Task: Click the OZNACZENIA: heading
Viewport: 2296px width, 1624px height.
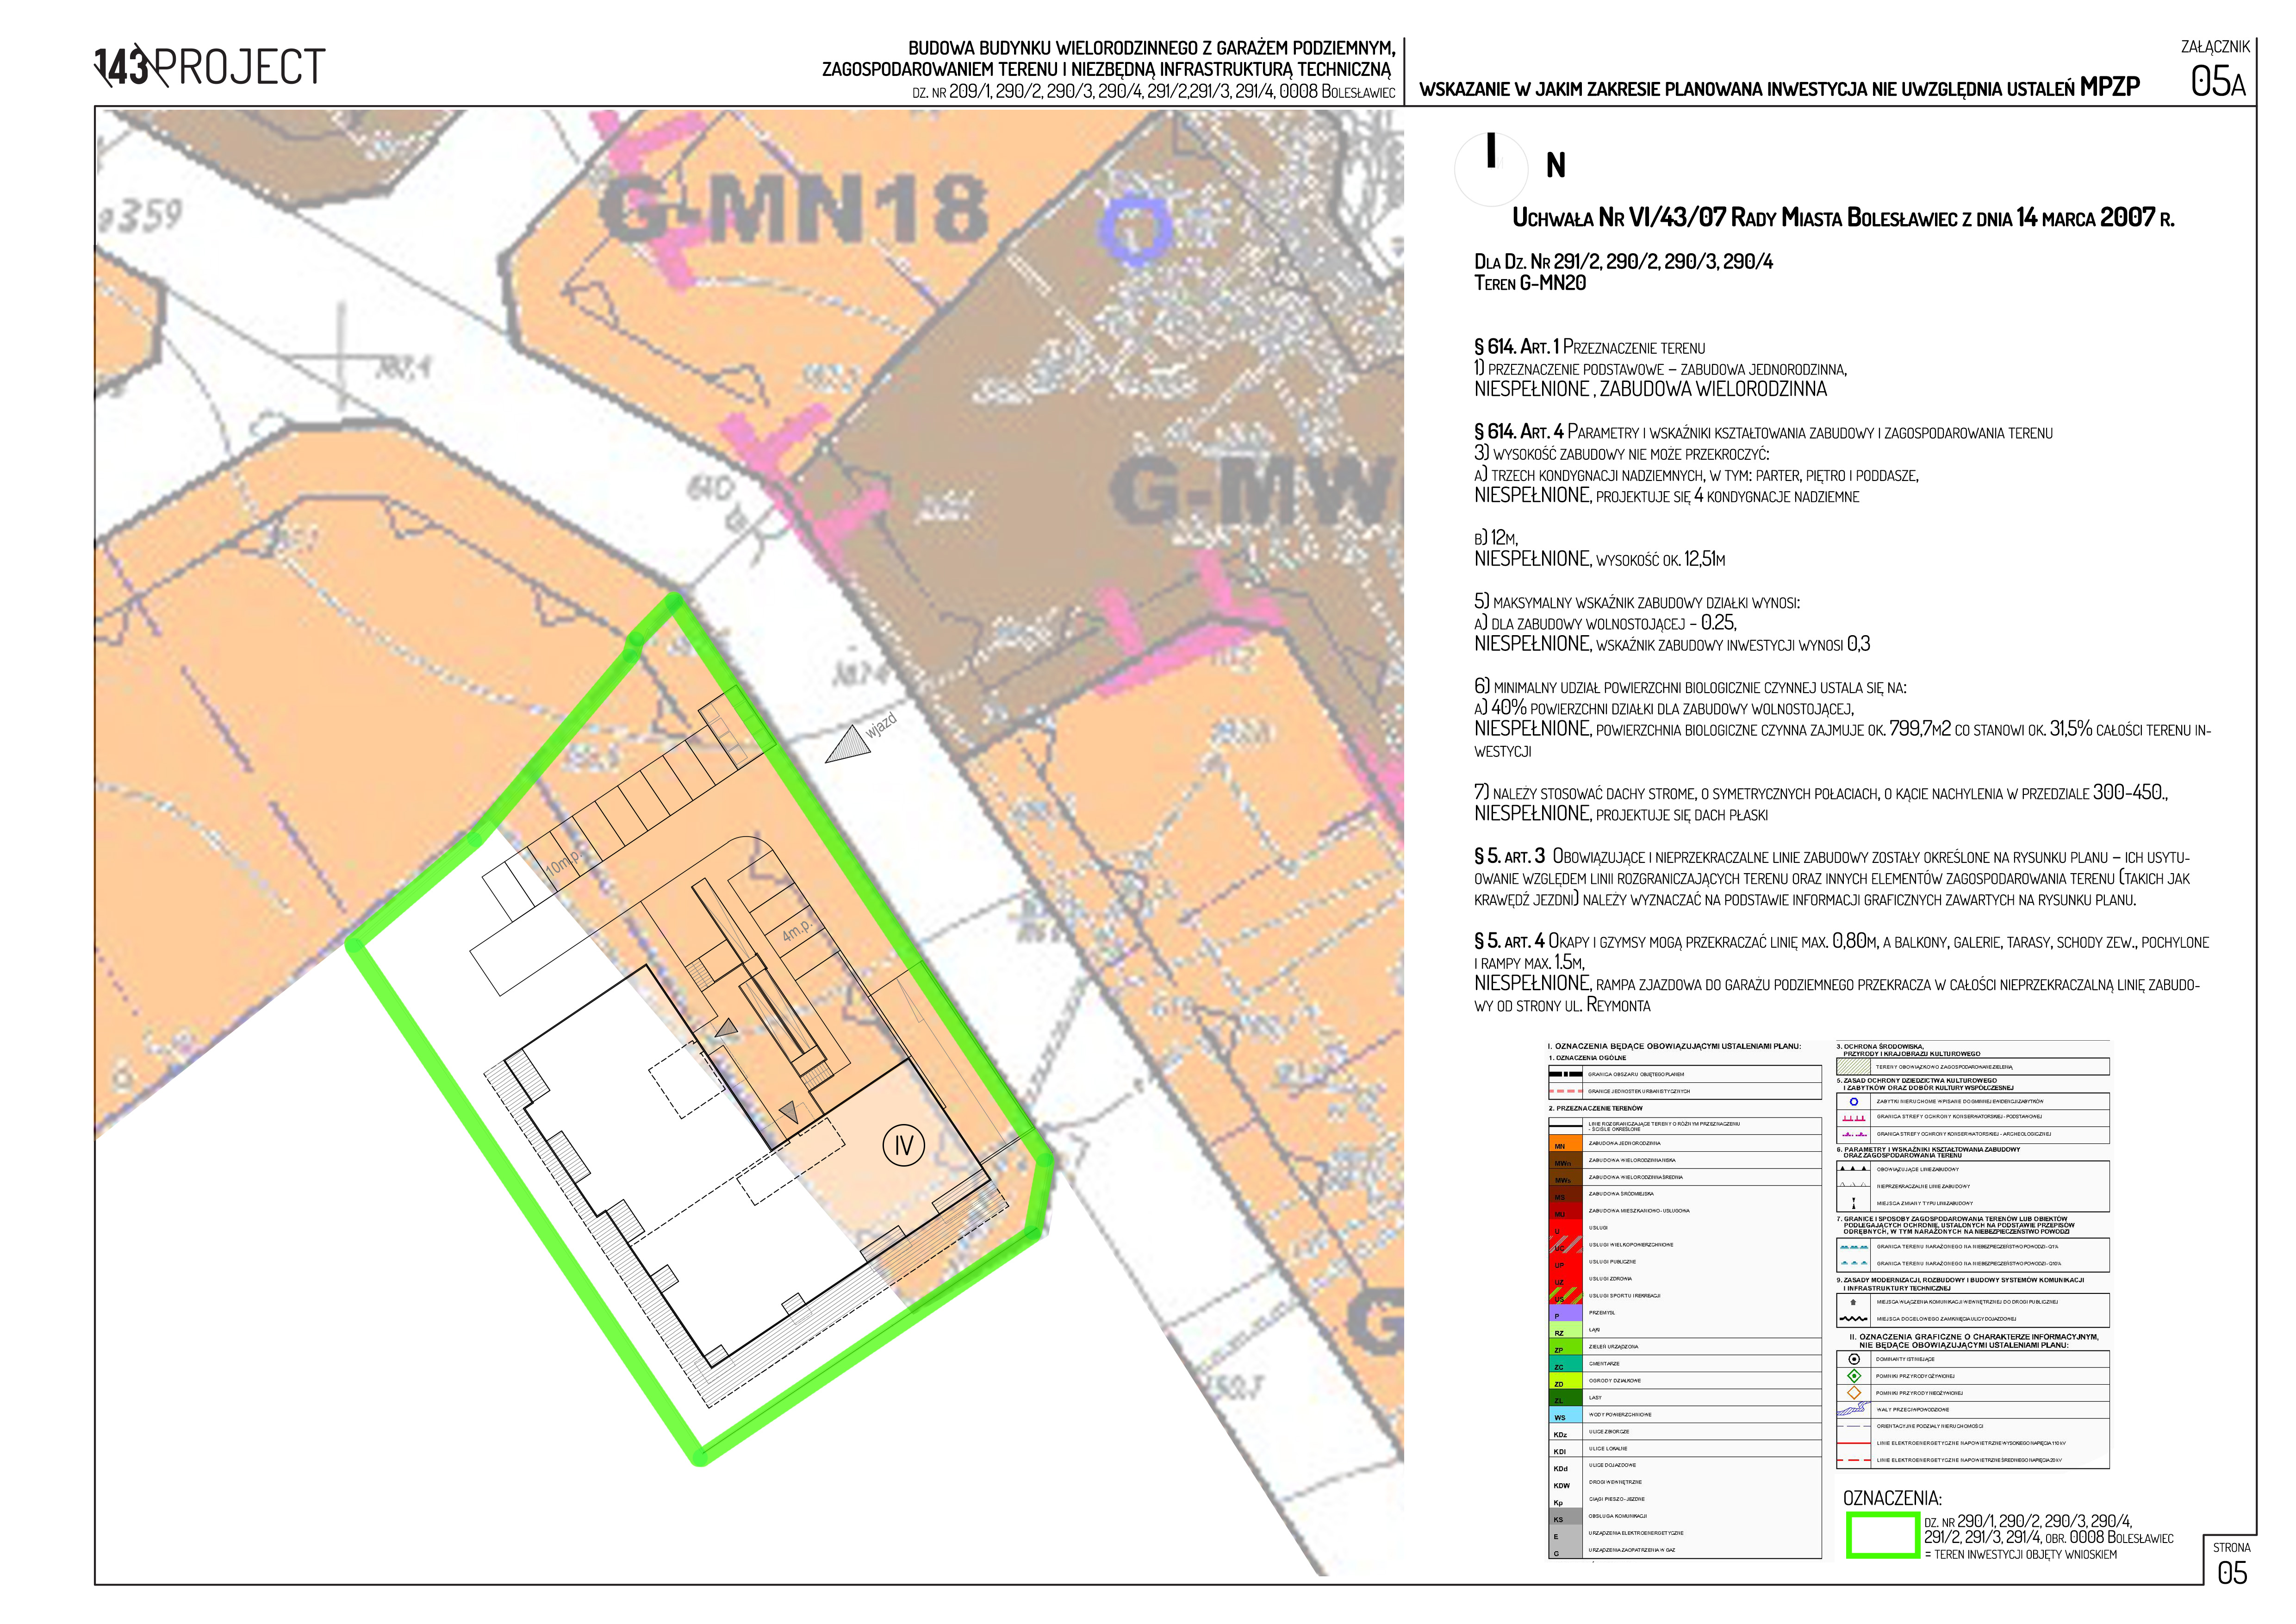Action: pos(1893,1498)
